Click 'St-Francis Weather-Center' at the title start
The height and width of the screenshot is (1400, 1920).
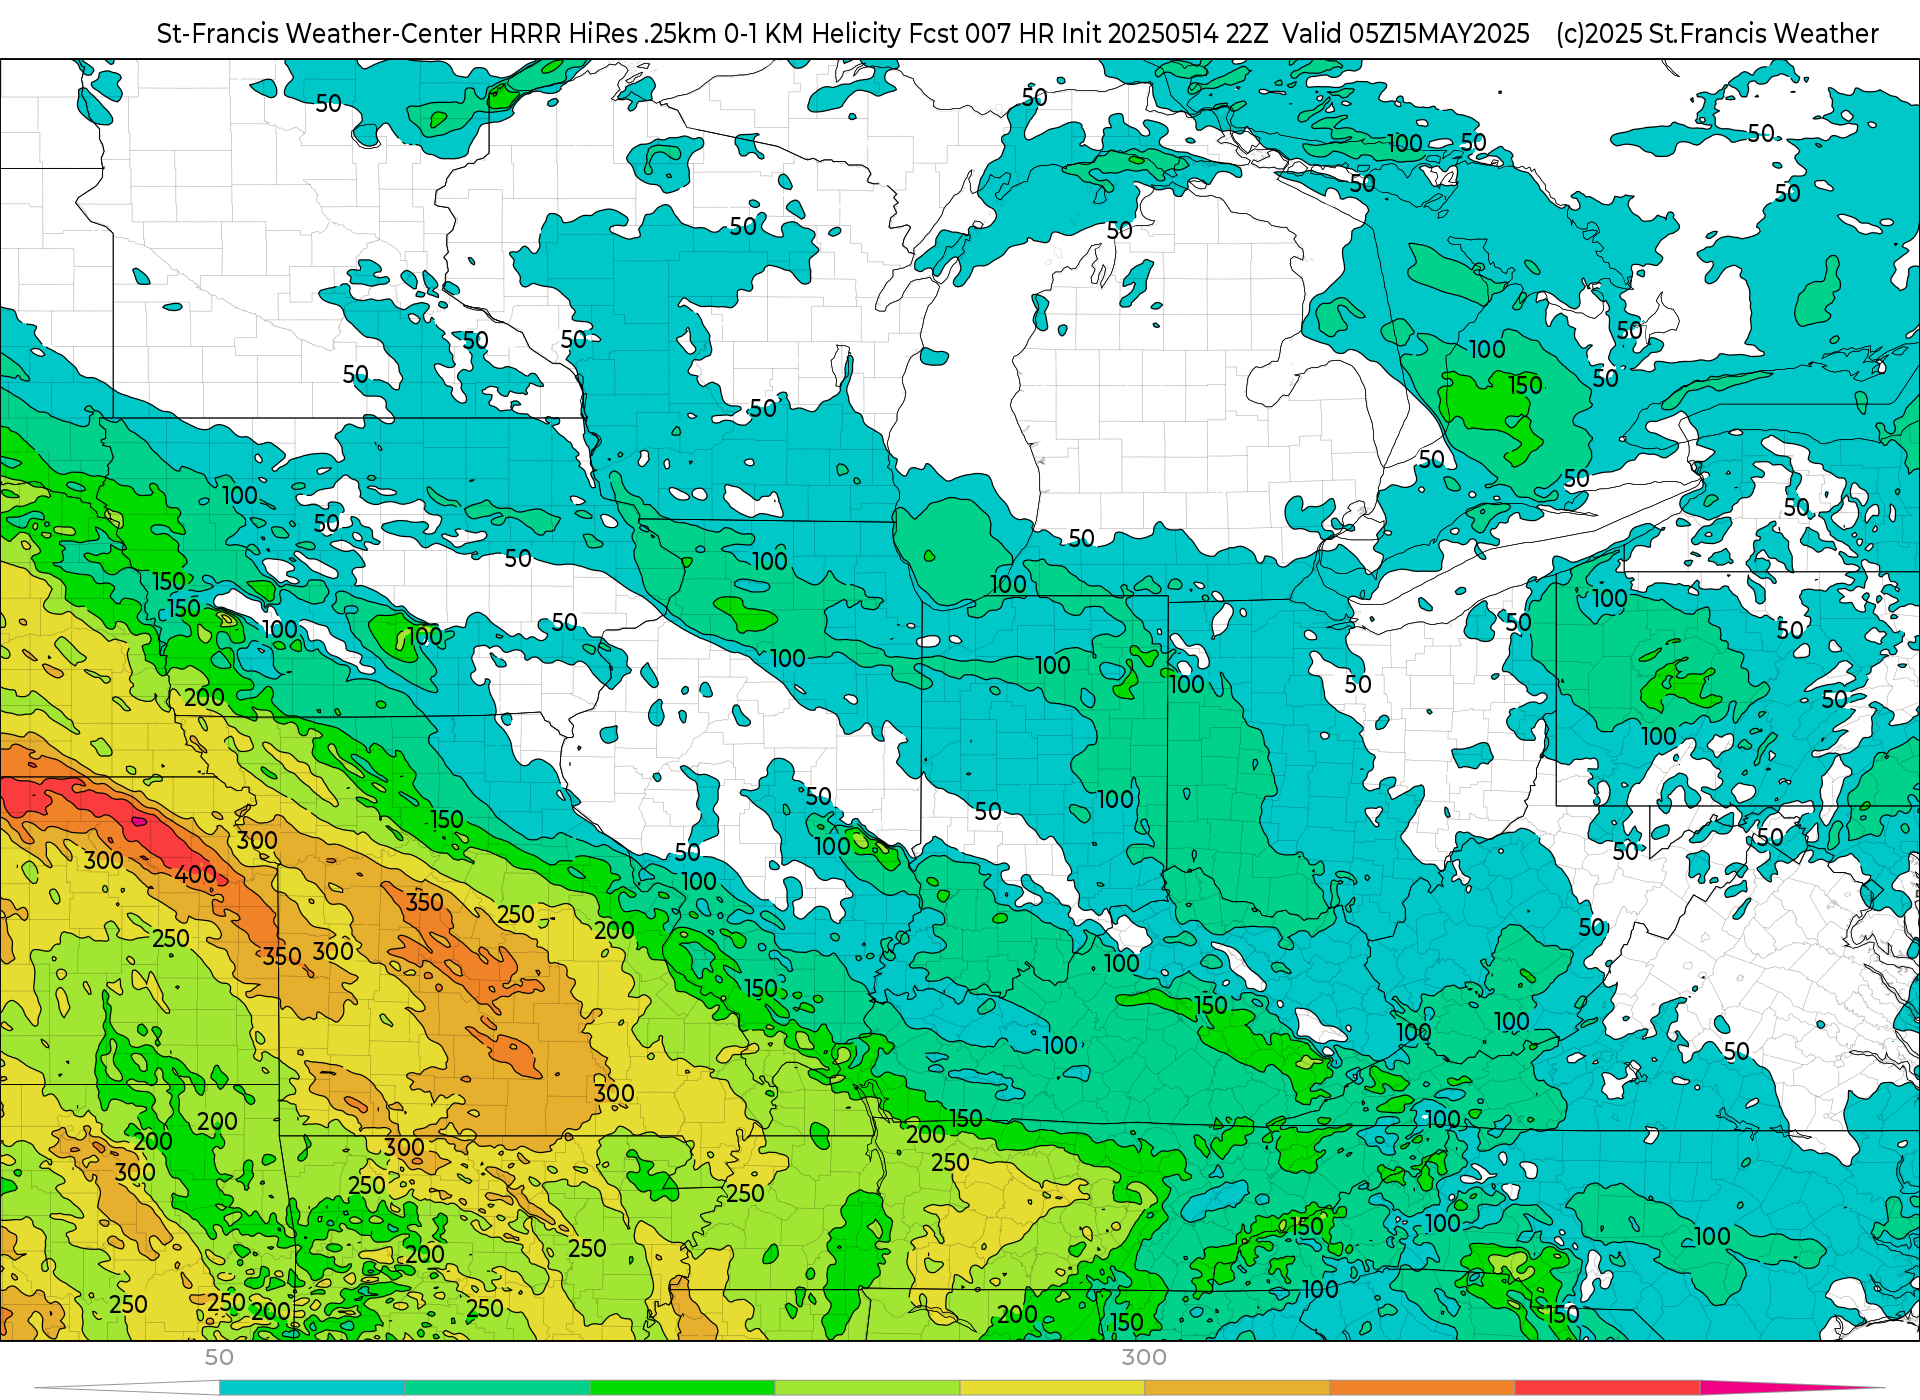320,34
